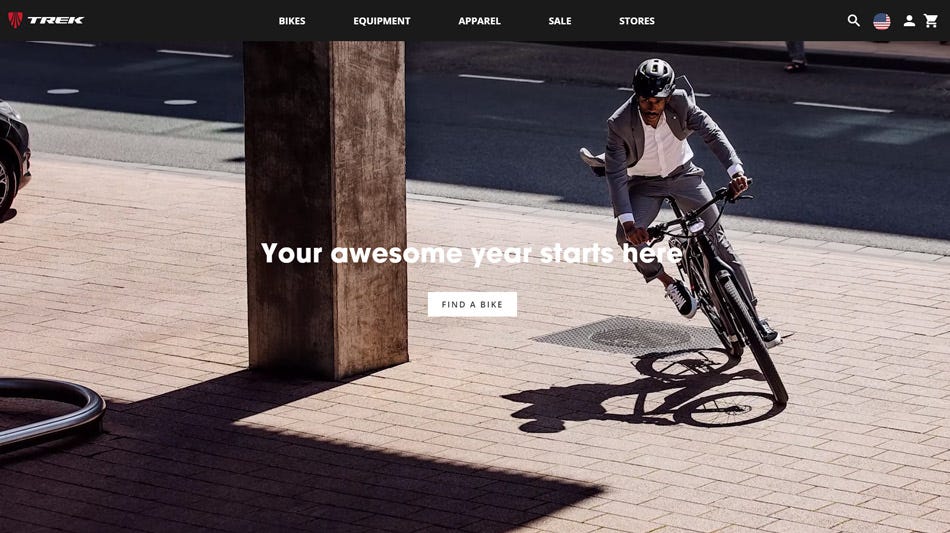
Task: Click the red Trek shield logo
Action: (15, 20)
